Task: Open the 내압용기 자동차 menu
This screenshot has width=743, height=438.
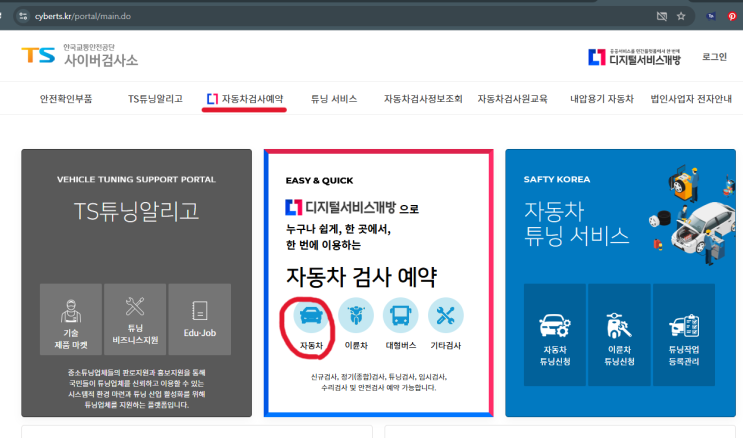Action: pos(602,99)
